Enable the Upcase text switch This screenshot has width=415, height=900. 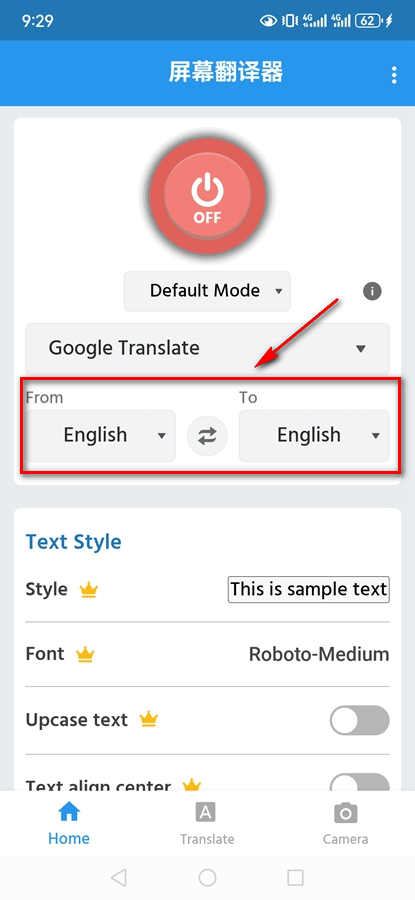359,720
